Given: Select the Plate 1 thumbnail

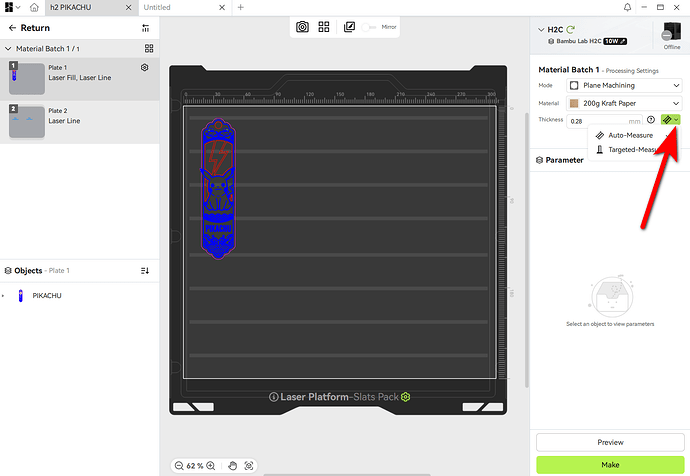Looking at the screenshot, I should pyautogui.click(x=26, y=78).
